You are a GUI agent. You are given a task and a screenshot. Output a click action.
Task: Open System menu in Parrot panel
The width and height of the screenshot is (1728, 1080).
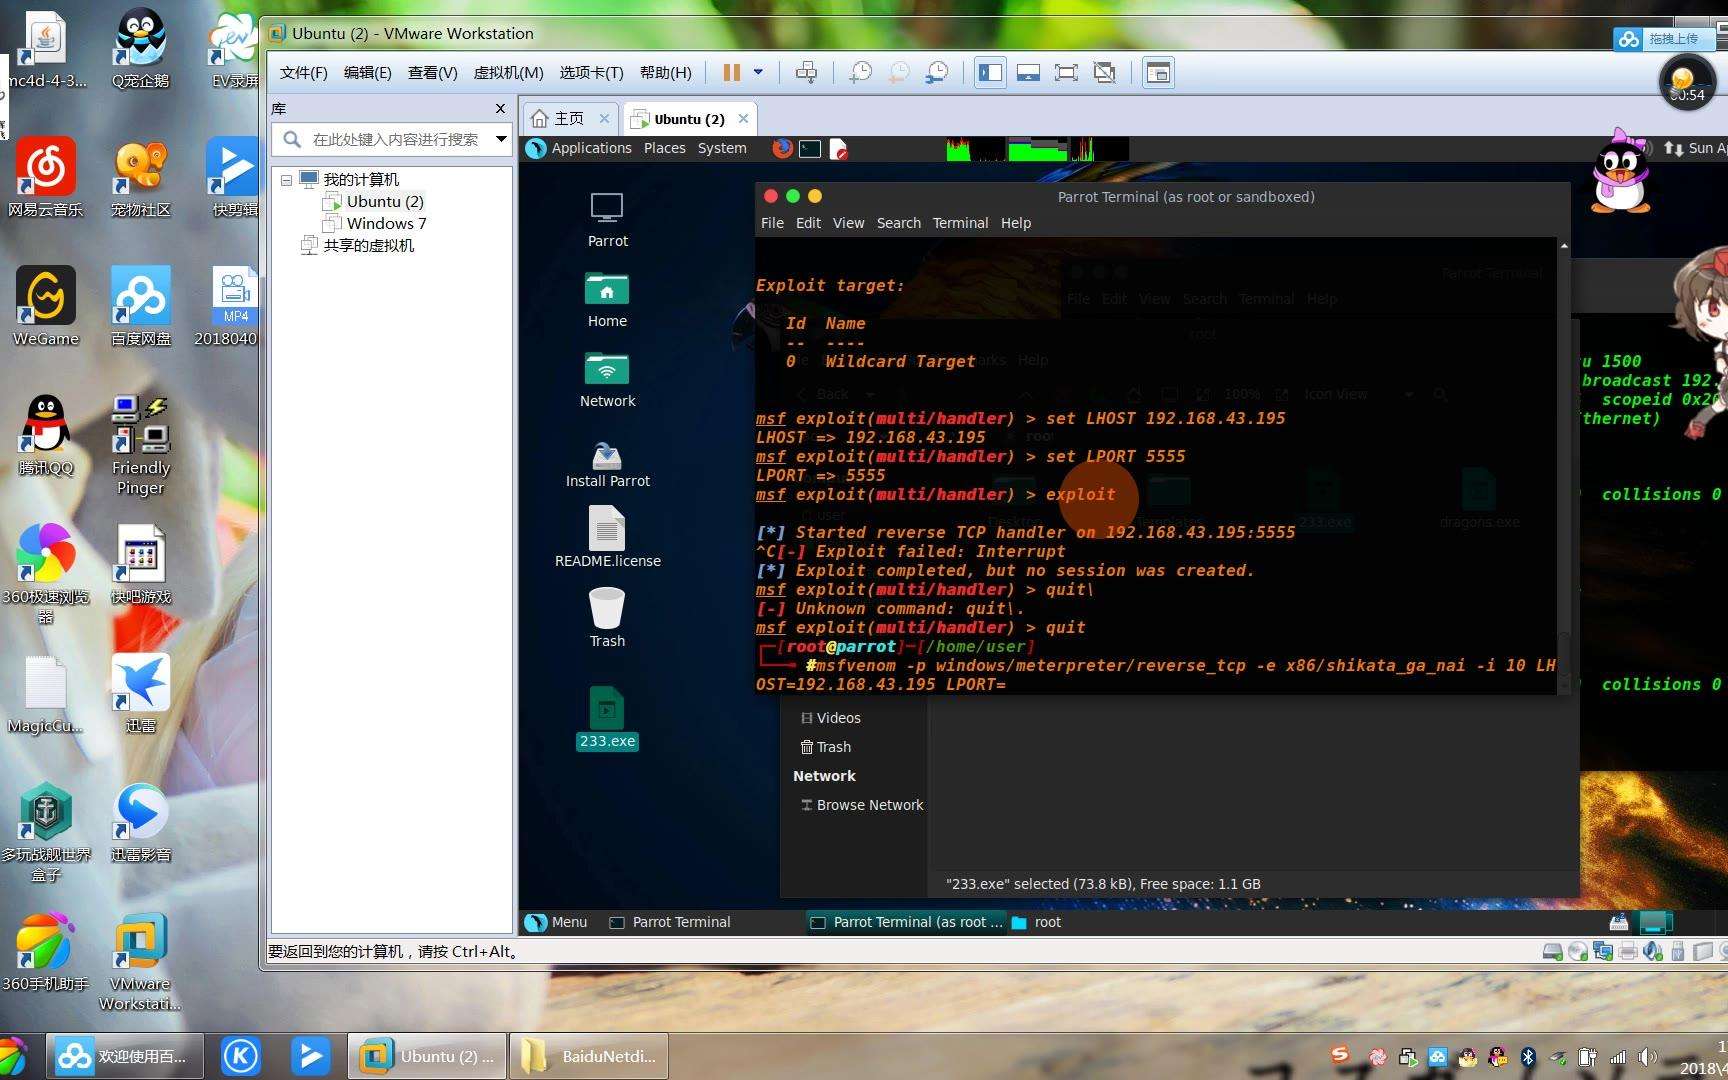click(722, 148)
